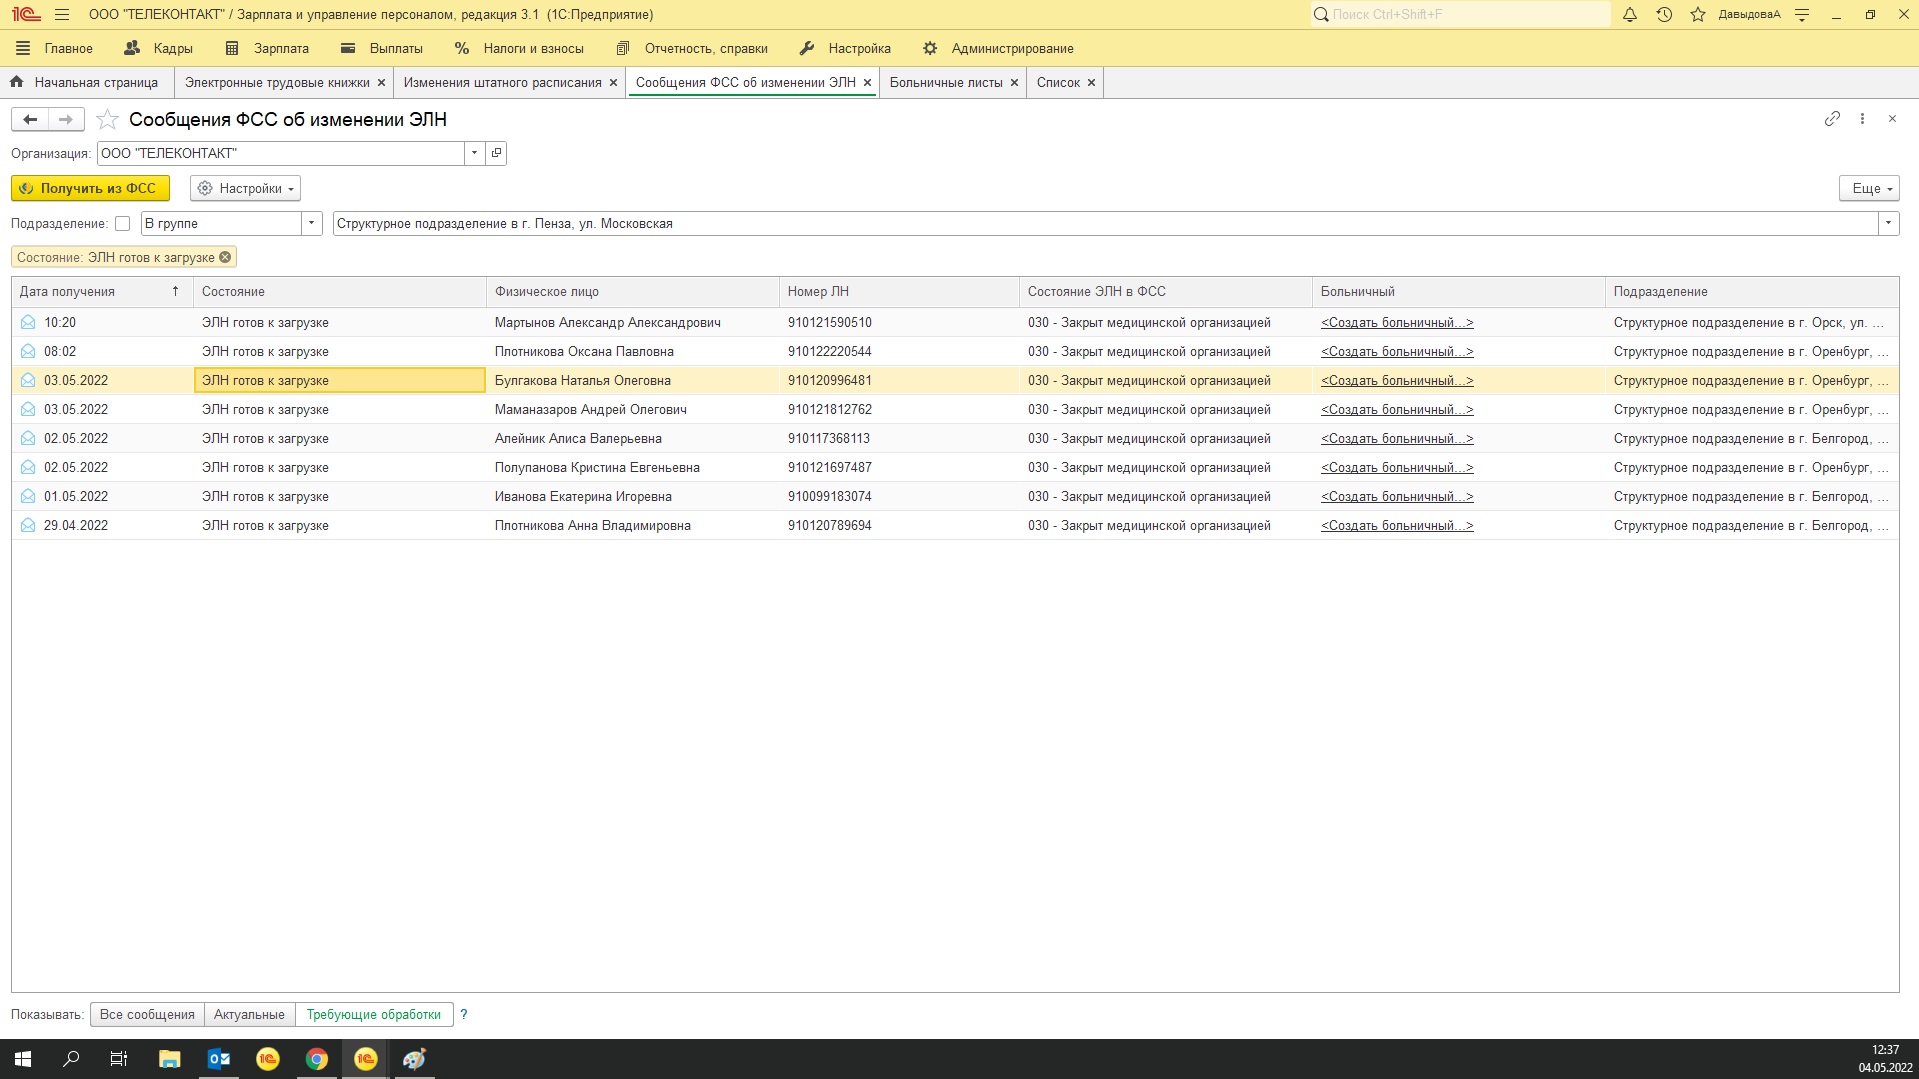The image size is (1919, 1079).
Task: Open the Настройки dropdown button
Action: [245, 188]
